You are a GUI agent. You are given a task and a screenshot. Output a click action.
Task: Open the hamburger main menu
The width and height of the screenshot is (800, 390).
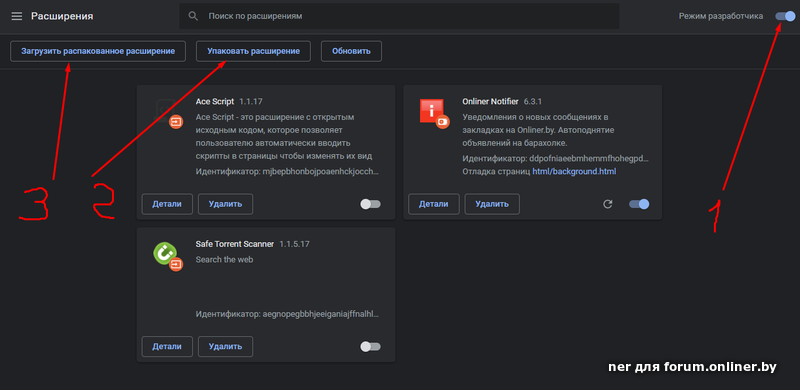click(x=17, y=16)
